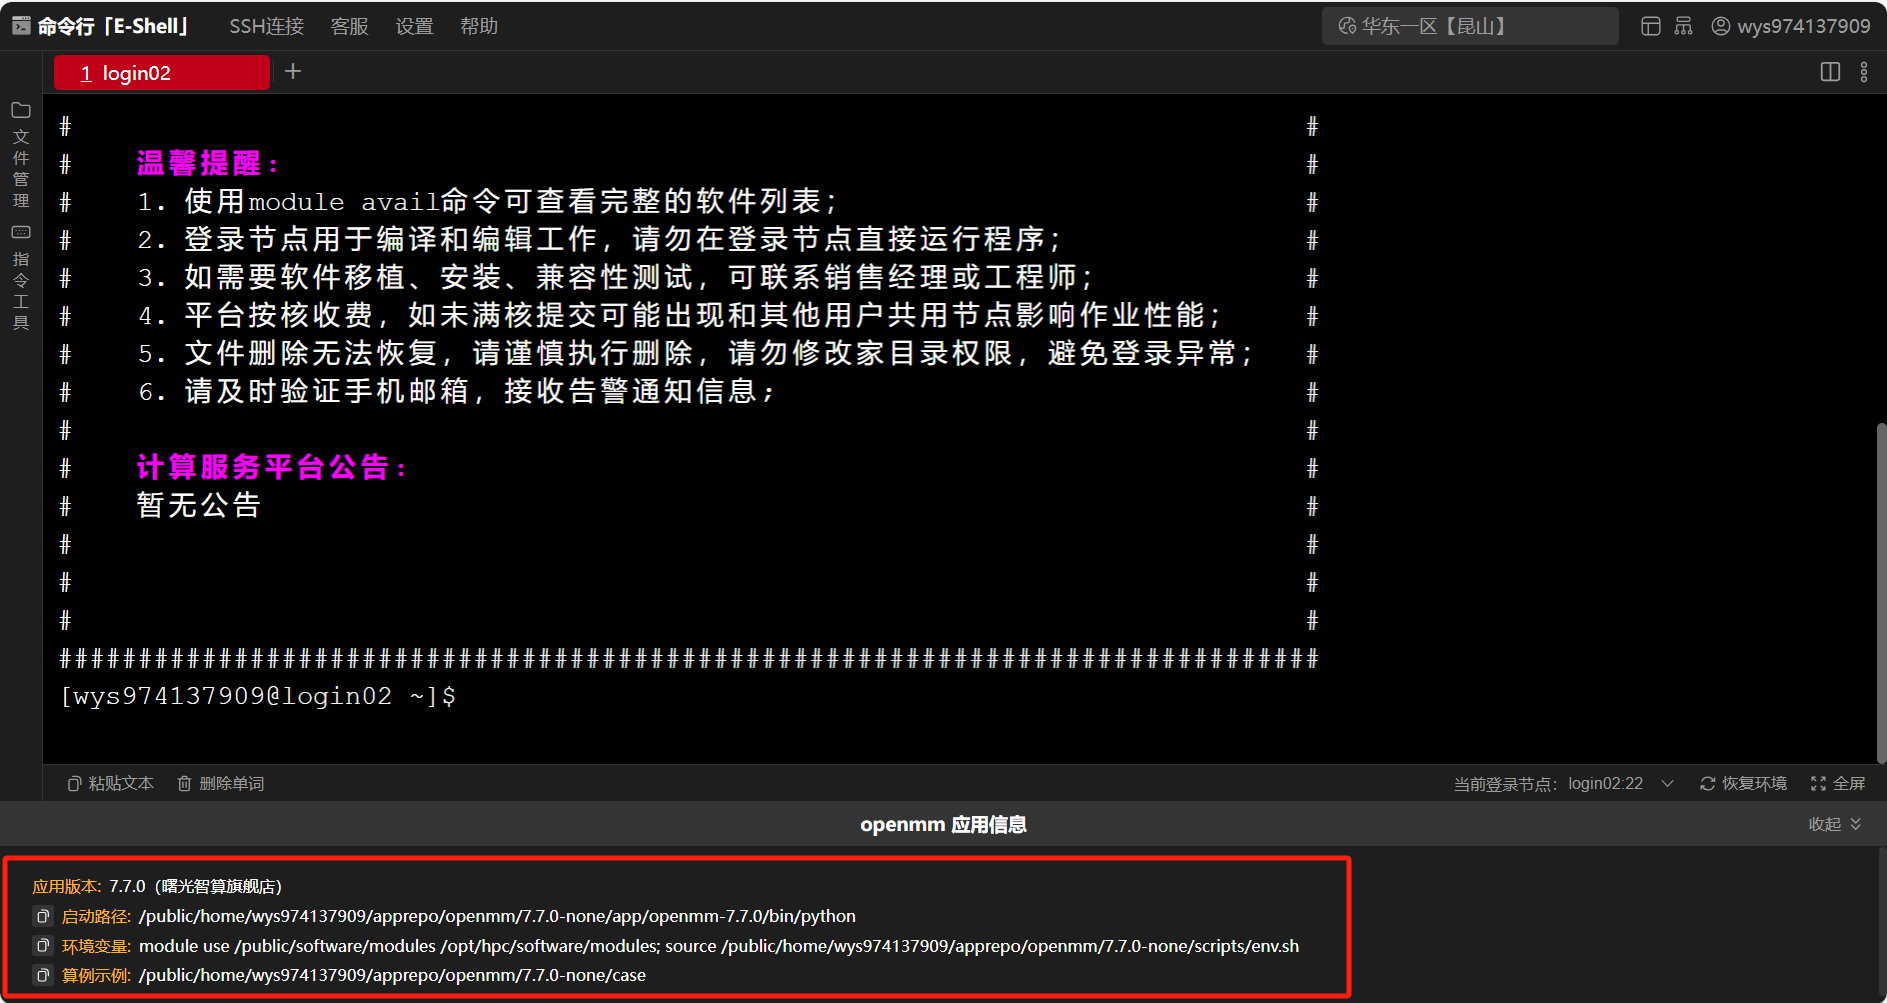Image resolution: width=1887 pixels, height=1003 pixels.
Task: Add a new terminal tab with plus
Action: click(293, 71)
